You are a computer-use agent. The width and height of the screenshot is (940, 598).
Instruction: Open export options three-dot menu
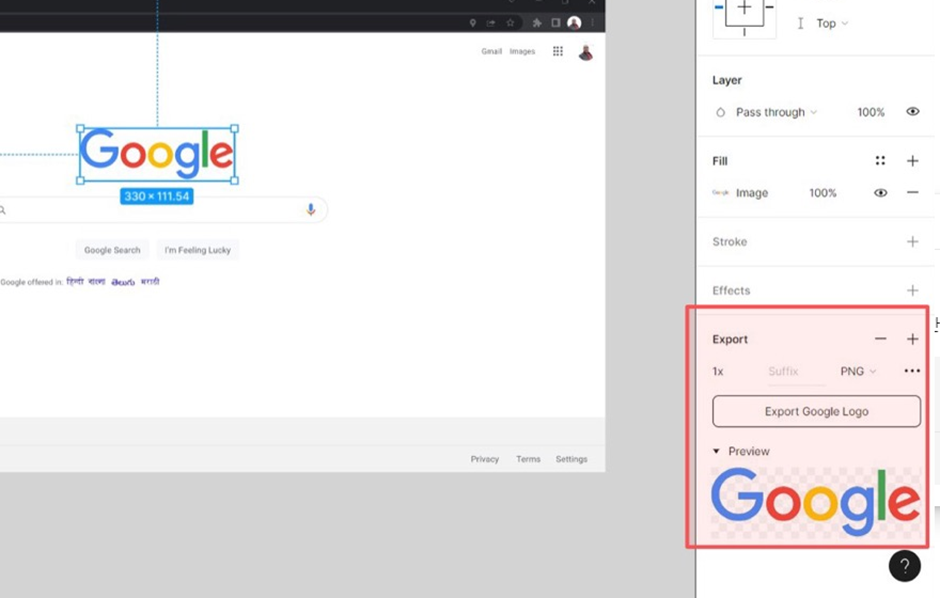click(912, 371)
